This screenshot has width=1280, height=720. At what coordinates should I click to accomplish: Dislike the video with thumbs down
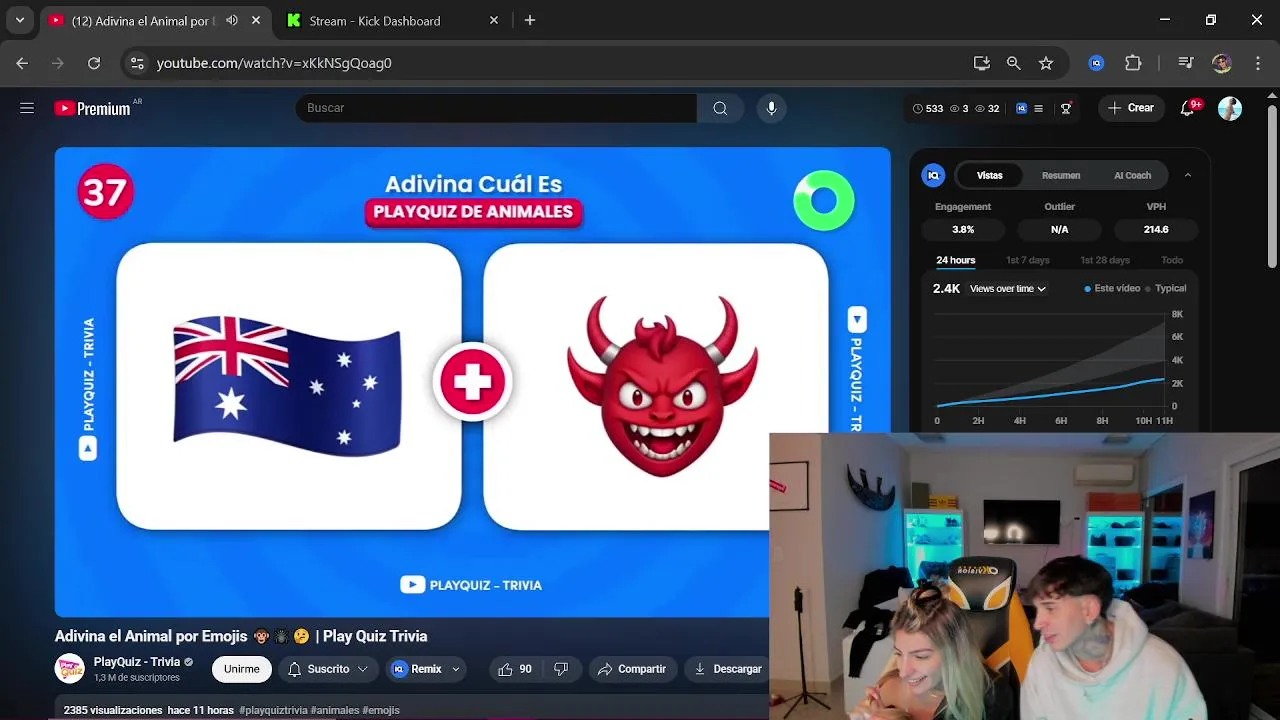[561, 669]
